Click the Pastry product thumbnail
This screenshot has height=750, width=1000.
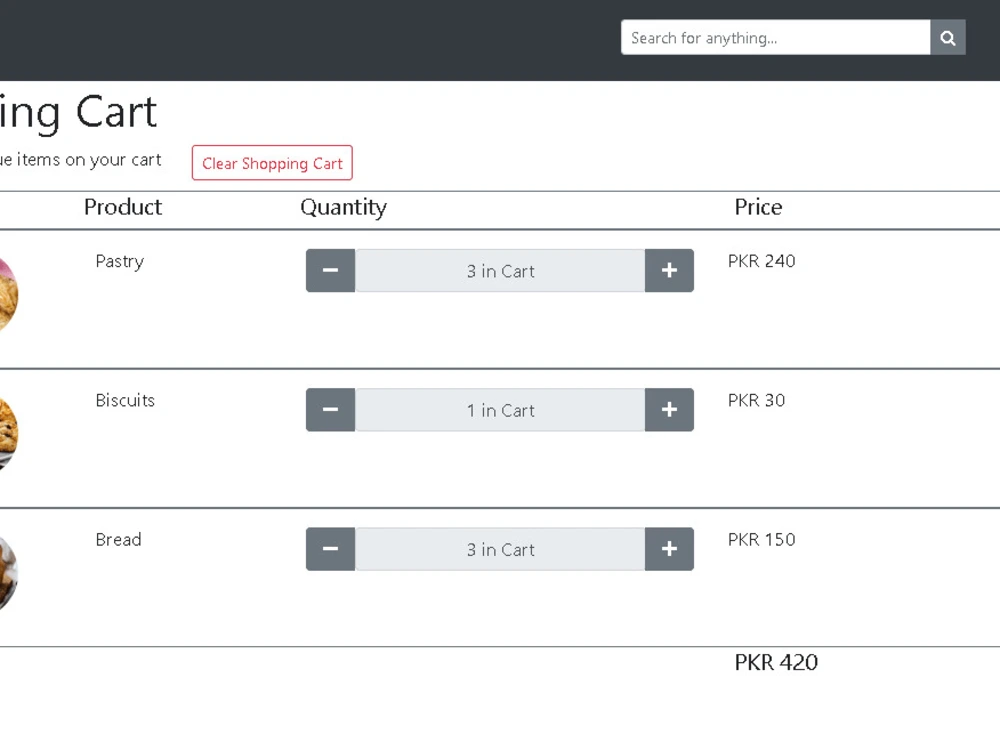click(x=8, y=295)
